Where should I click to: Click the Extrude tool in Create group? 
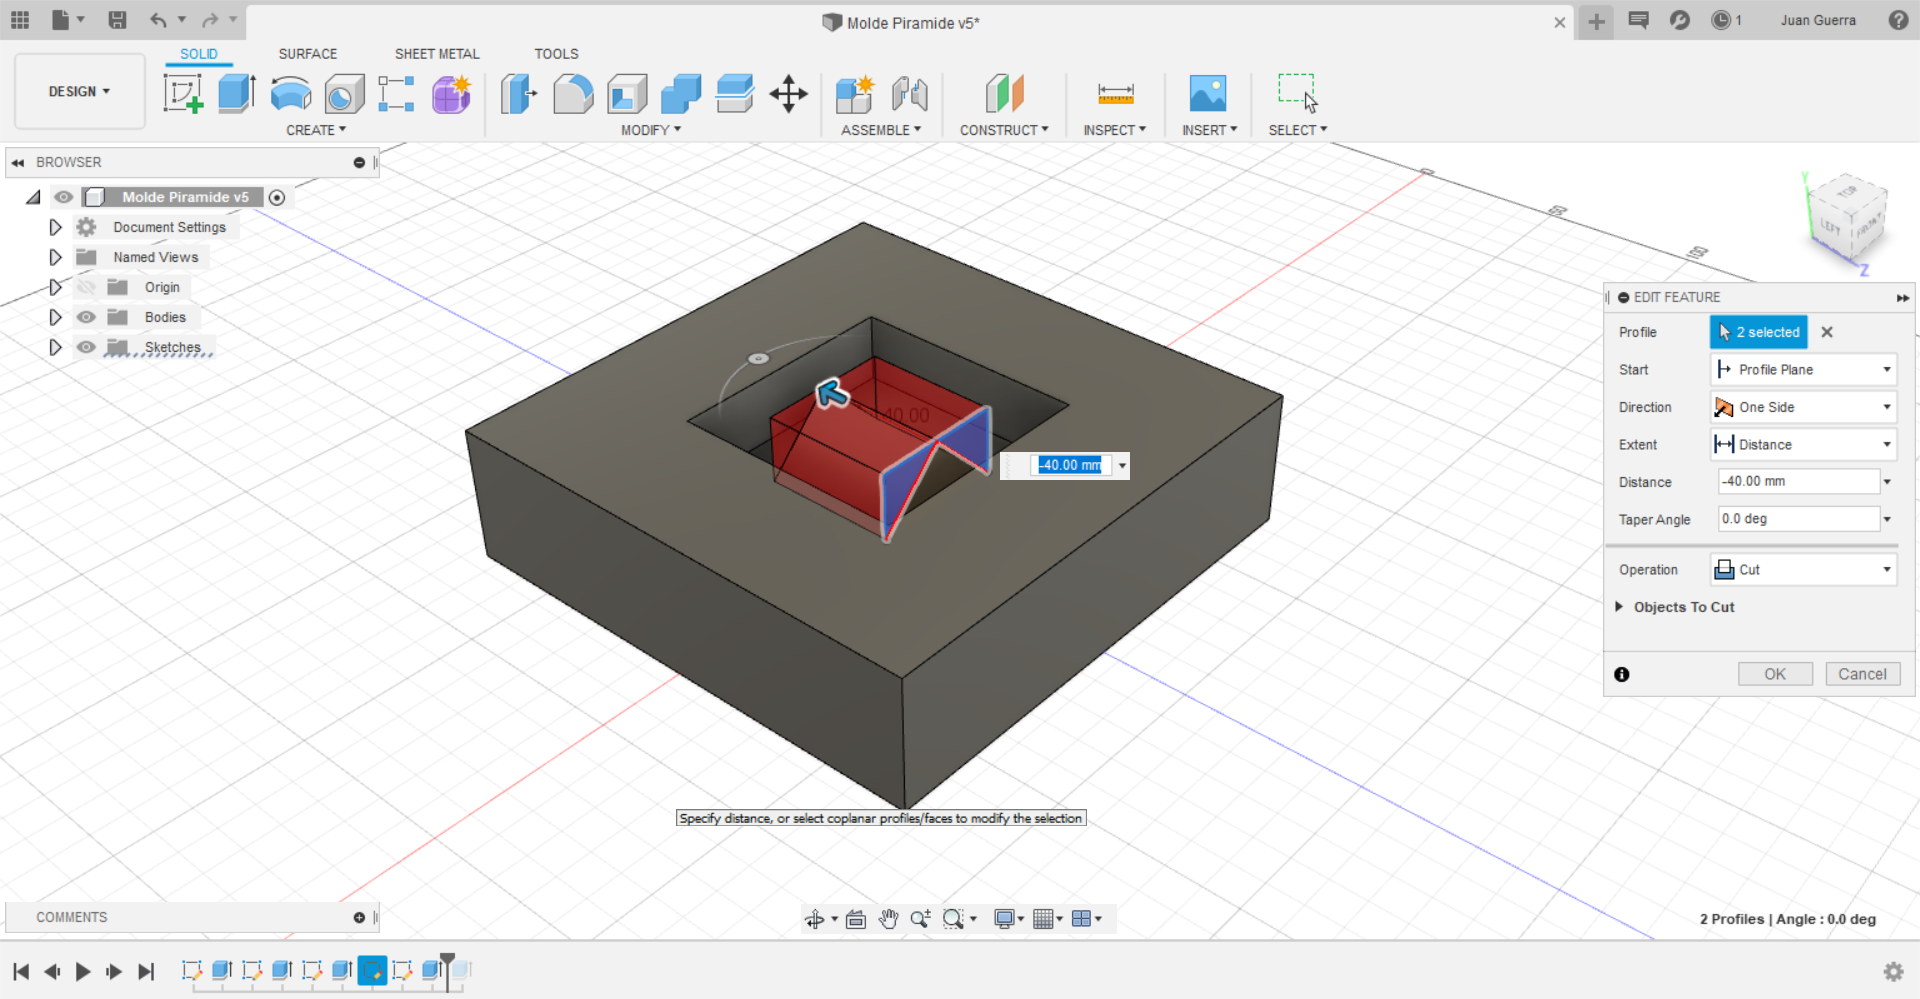(x=237, y=94)
